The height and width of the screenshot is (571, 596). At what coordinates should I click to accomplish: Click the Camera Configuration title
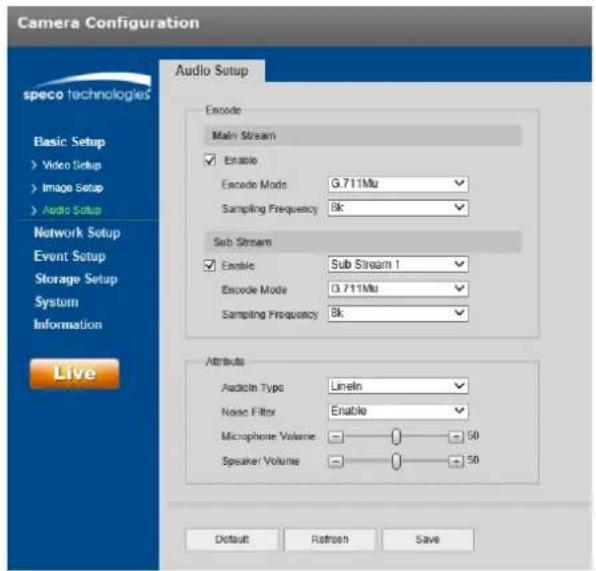tap(108, 23)
